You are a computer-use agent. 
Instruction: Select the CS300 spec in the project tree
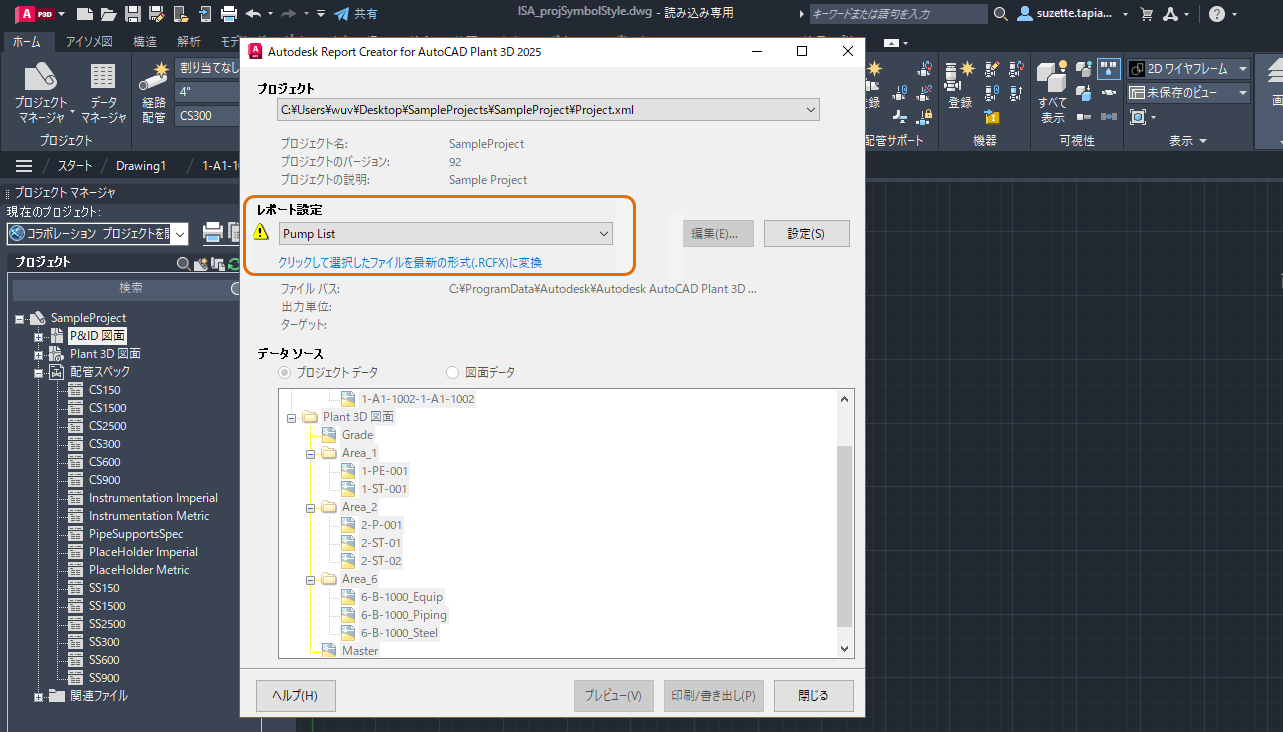104,444
